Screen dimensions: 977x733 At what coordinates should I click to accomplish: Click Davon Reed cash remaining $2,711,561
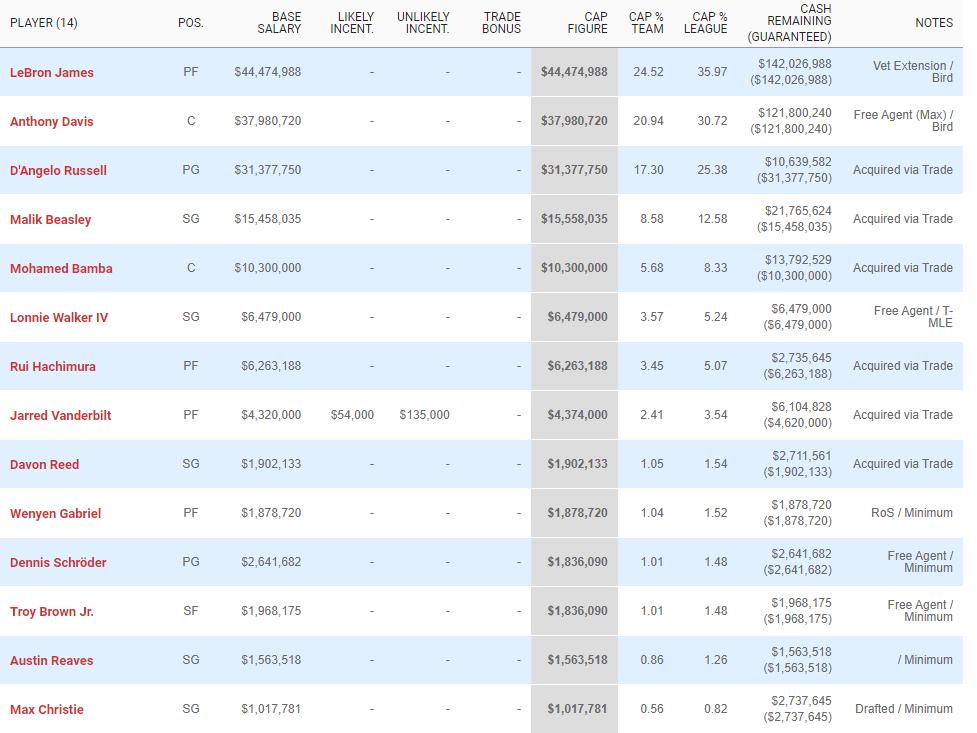tap(801, 456)
